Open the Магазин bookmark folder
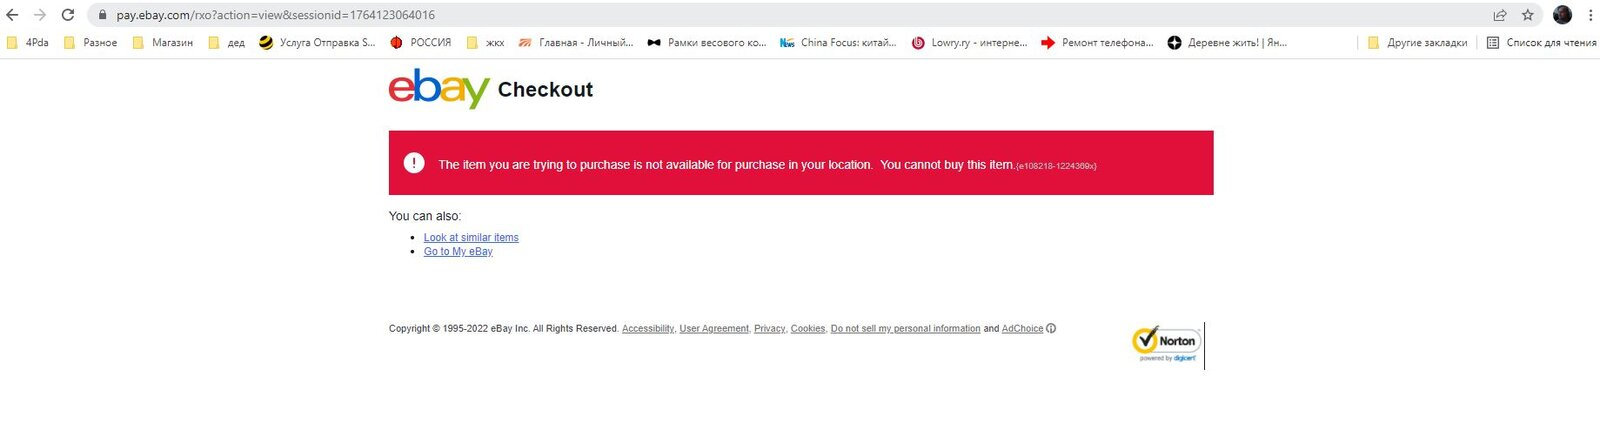The width and height of the screenshot is (1600, 444). pyautogui.click(x=162, y=43)
